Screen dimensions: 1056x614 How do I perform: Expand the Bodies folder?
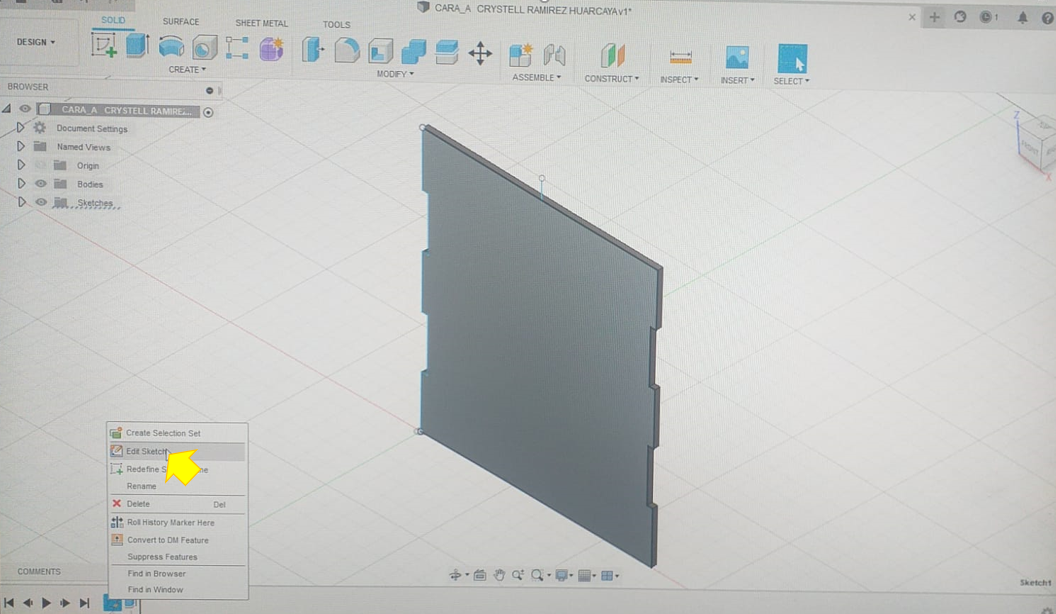click(21, 183)
